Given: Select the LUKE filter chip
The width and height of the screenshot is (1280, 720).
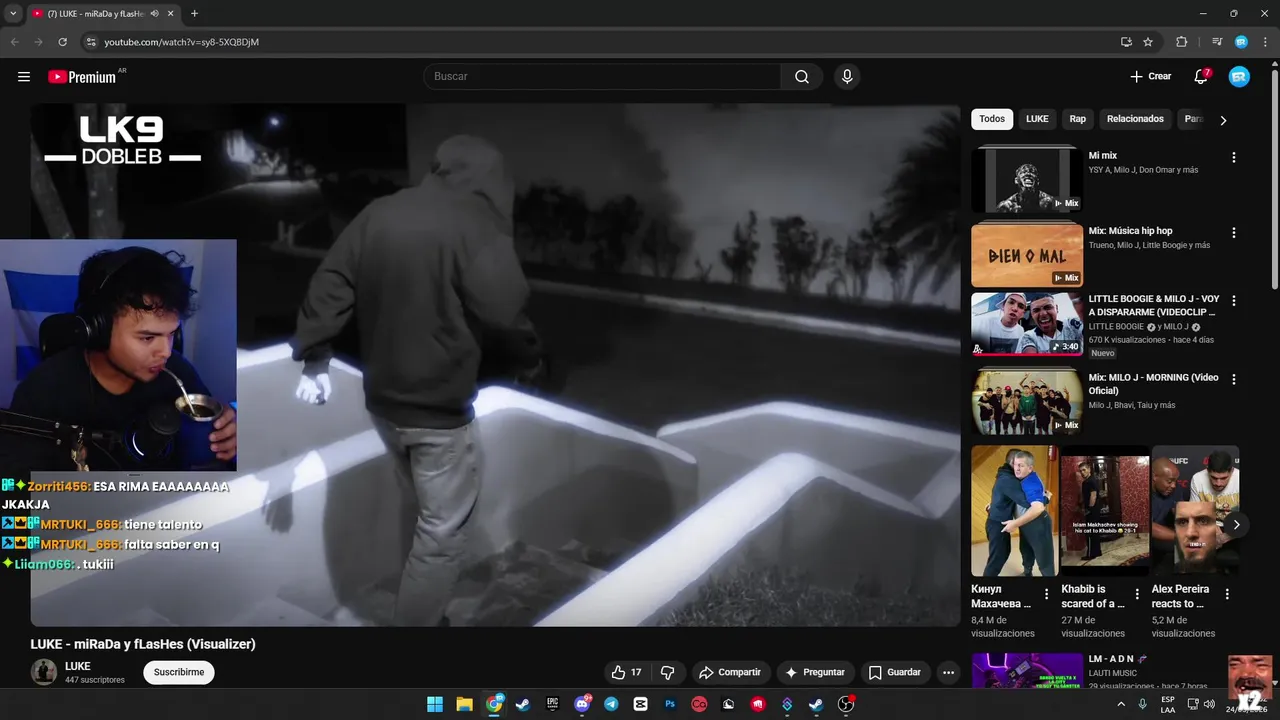Looking at the screenshot, I should point(1037,119).
